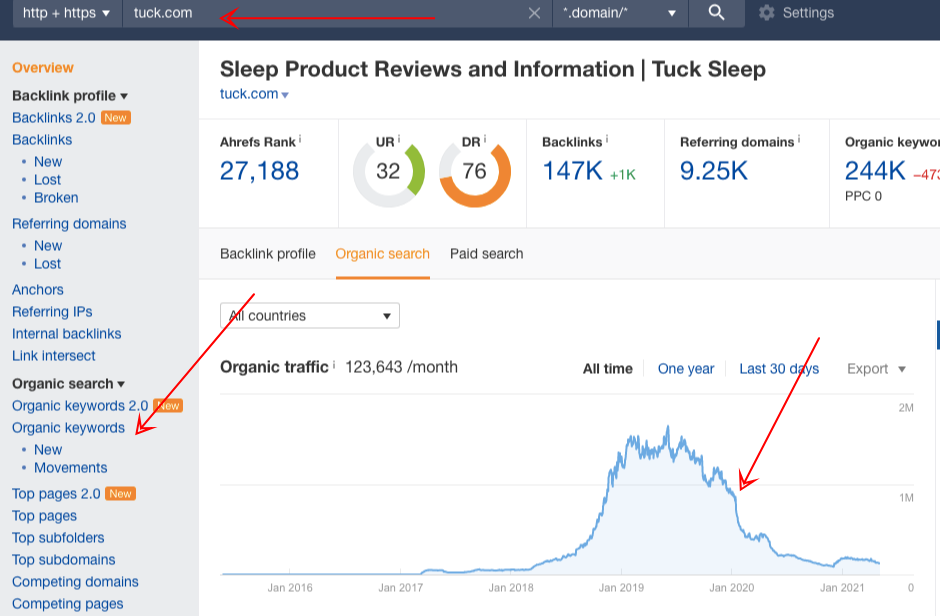Image resolution: width=940 pixels, height=616 pixels.
Task: Open the Top pages sidebar link
Action: 44,516
